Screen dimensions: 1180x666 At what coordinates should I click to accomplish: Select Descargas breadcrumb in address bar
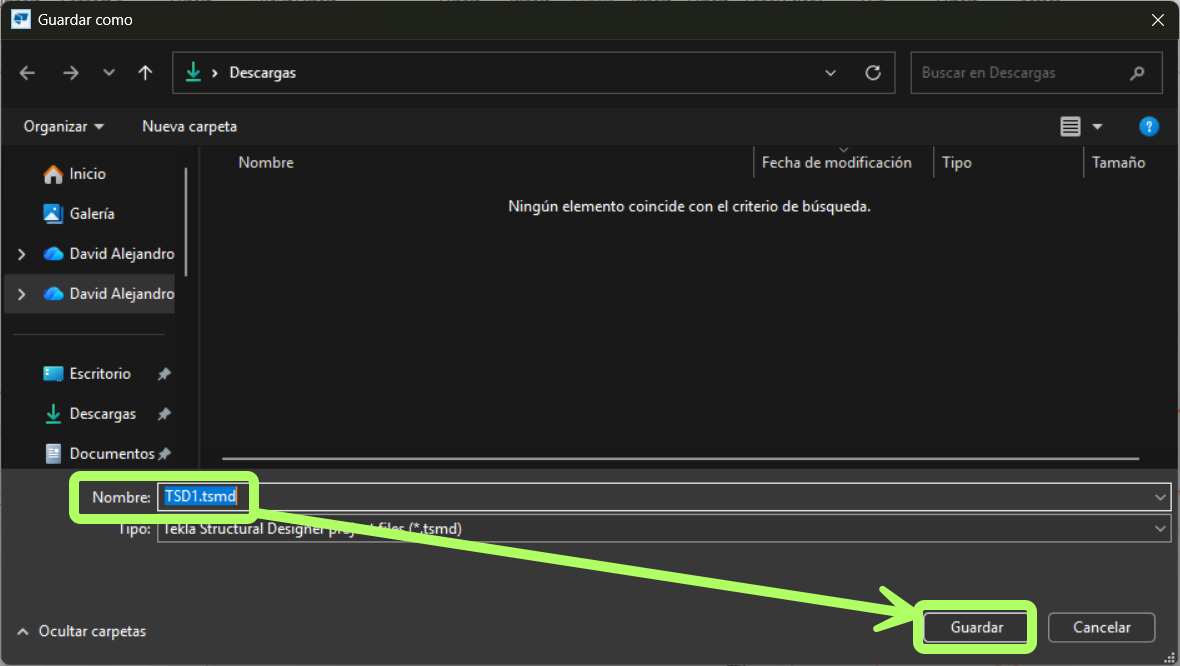[x=262, y=73]
